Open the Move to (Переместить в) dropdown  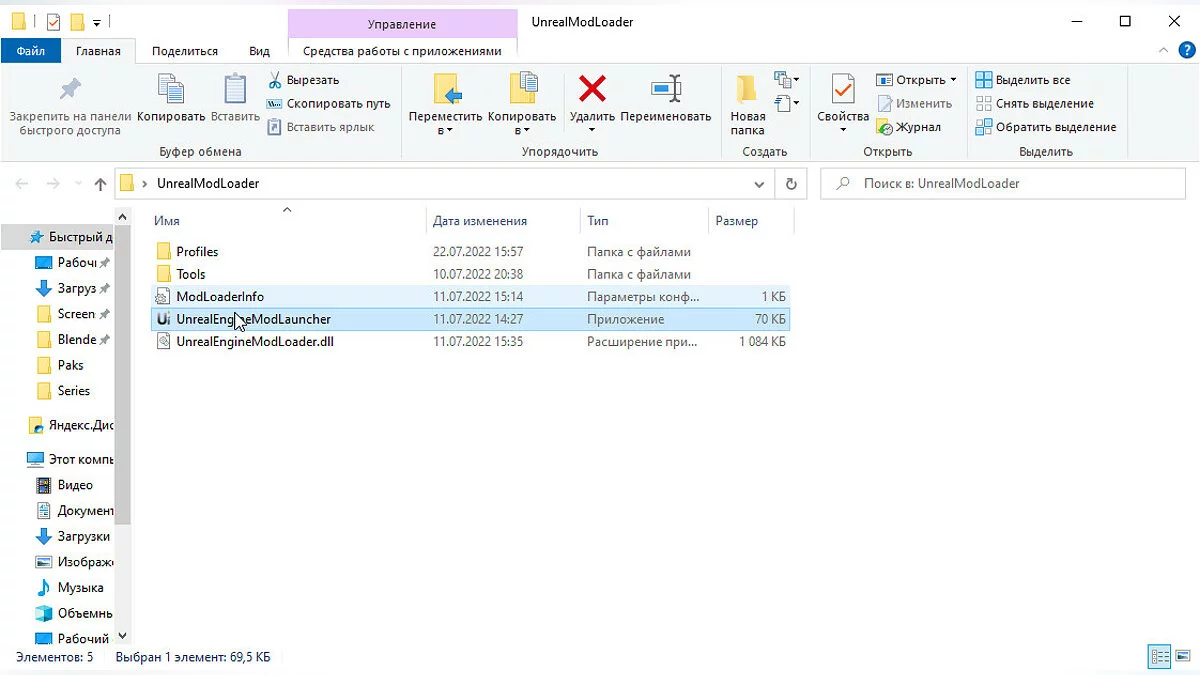pos(445,130)
